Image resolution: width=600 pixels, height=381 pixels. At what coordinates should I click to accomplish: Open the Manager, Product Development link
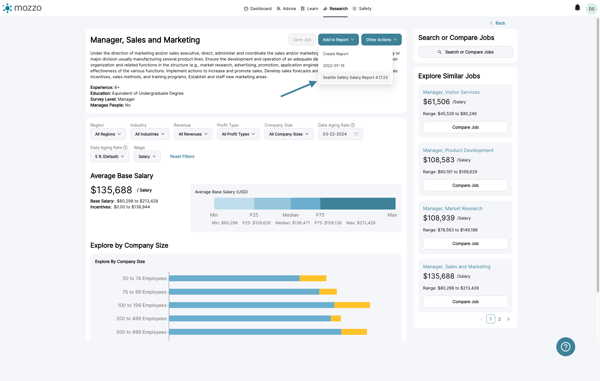[x=458, y=150]
